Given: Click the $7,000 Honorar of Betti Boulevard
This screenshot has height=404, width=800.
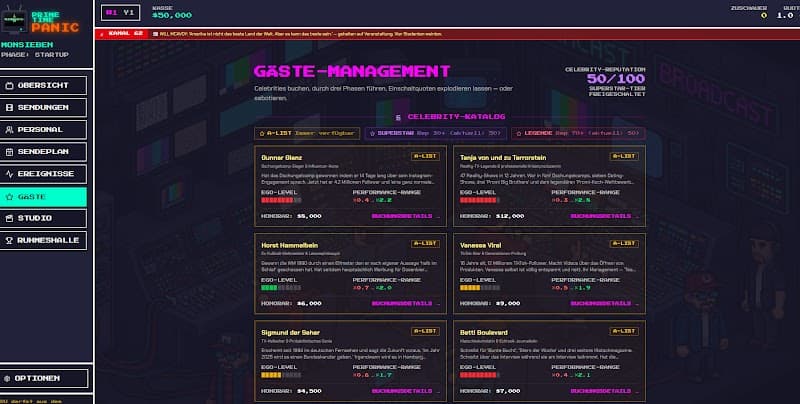Looking at the screenshot, I should tap(508, 391).
